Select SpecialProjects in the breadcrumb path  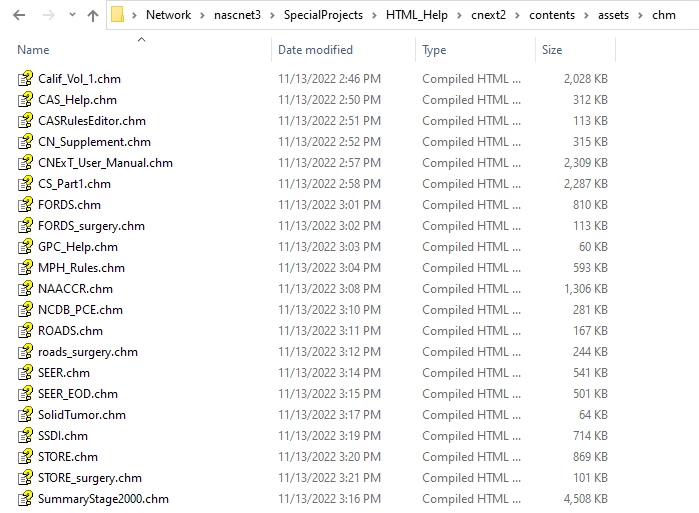click(x=323, y=15)
